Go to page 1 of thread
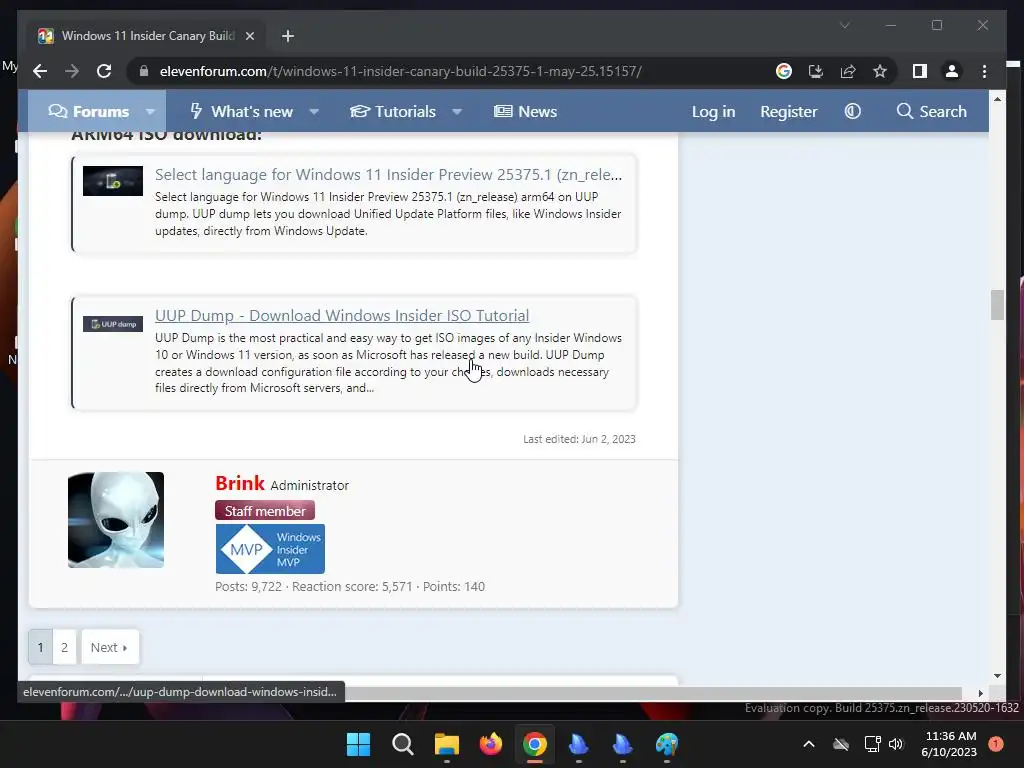The width and height of the screenshot is (1024, 768). point(40,647)
